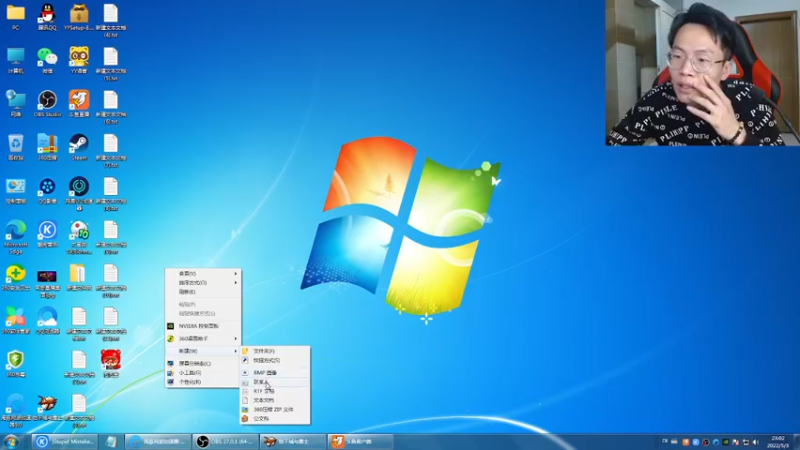Expand the 新建(W) submenu entry
Viewport: 800px width, 450px height.
(203, 351)
